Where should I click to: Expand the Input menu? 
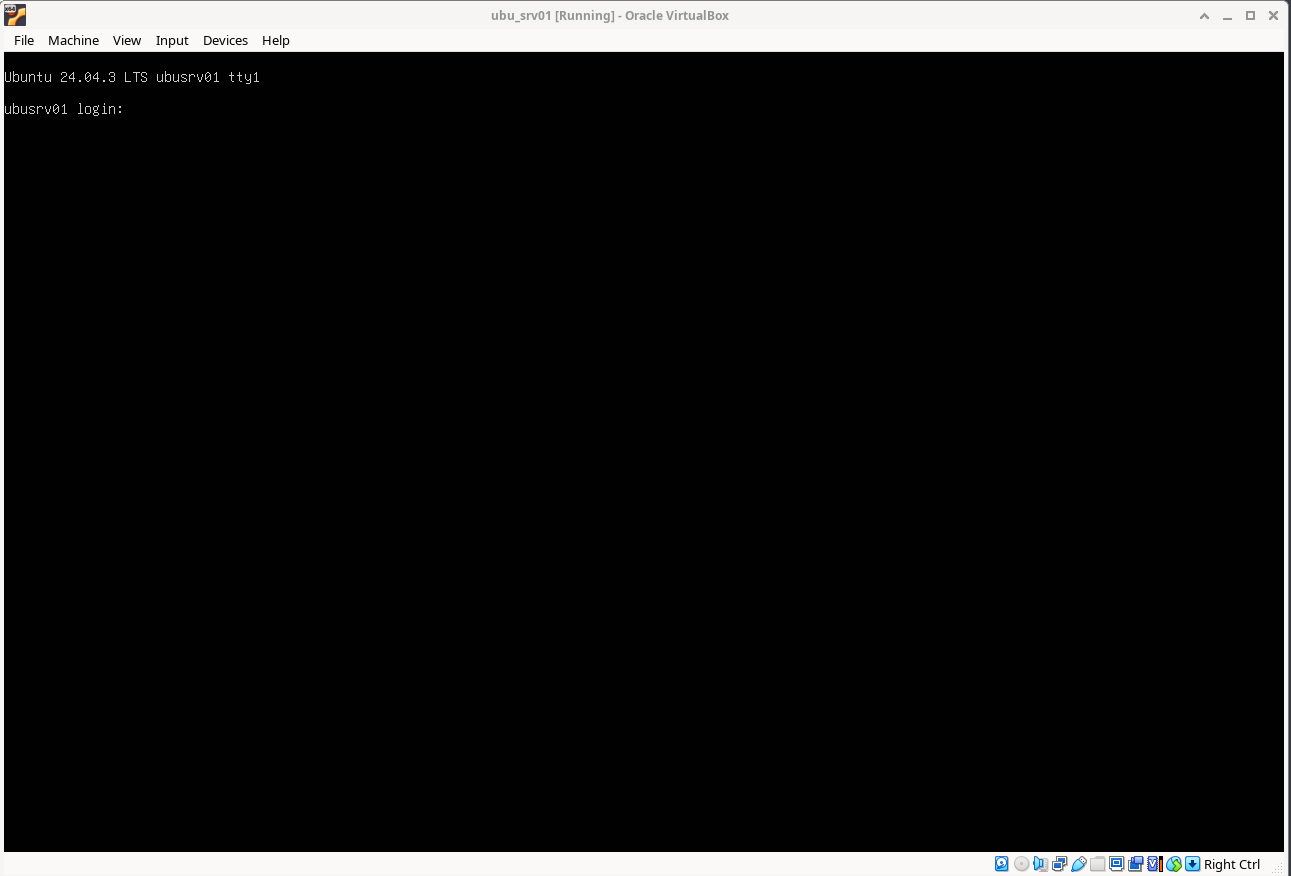172,40
